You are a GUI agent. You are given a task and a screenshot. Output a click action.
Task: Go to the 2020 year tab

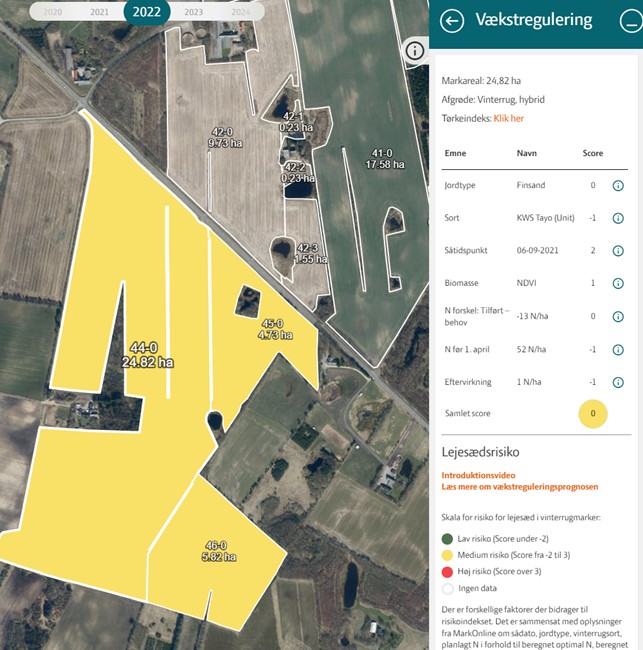coord(52,12)
